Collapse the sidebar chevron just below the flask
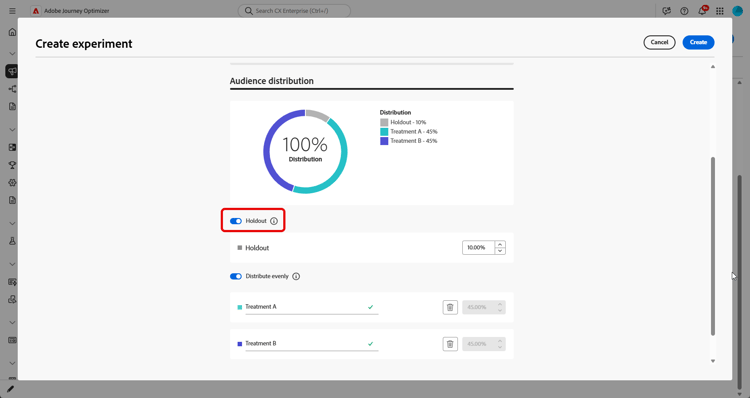The image size is (750, 398). pyautogui.click(x=12, y=264)
